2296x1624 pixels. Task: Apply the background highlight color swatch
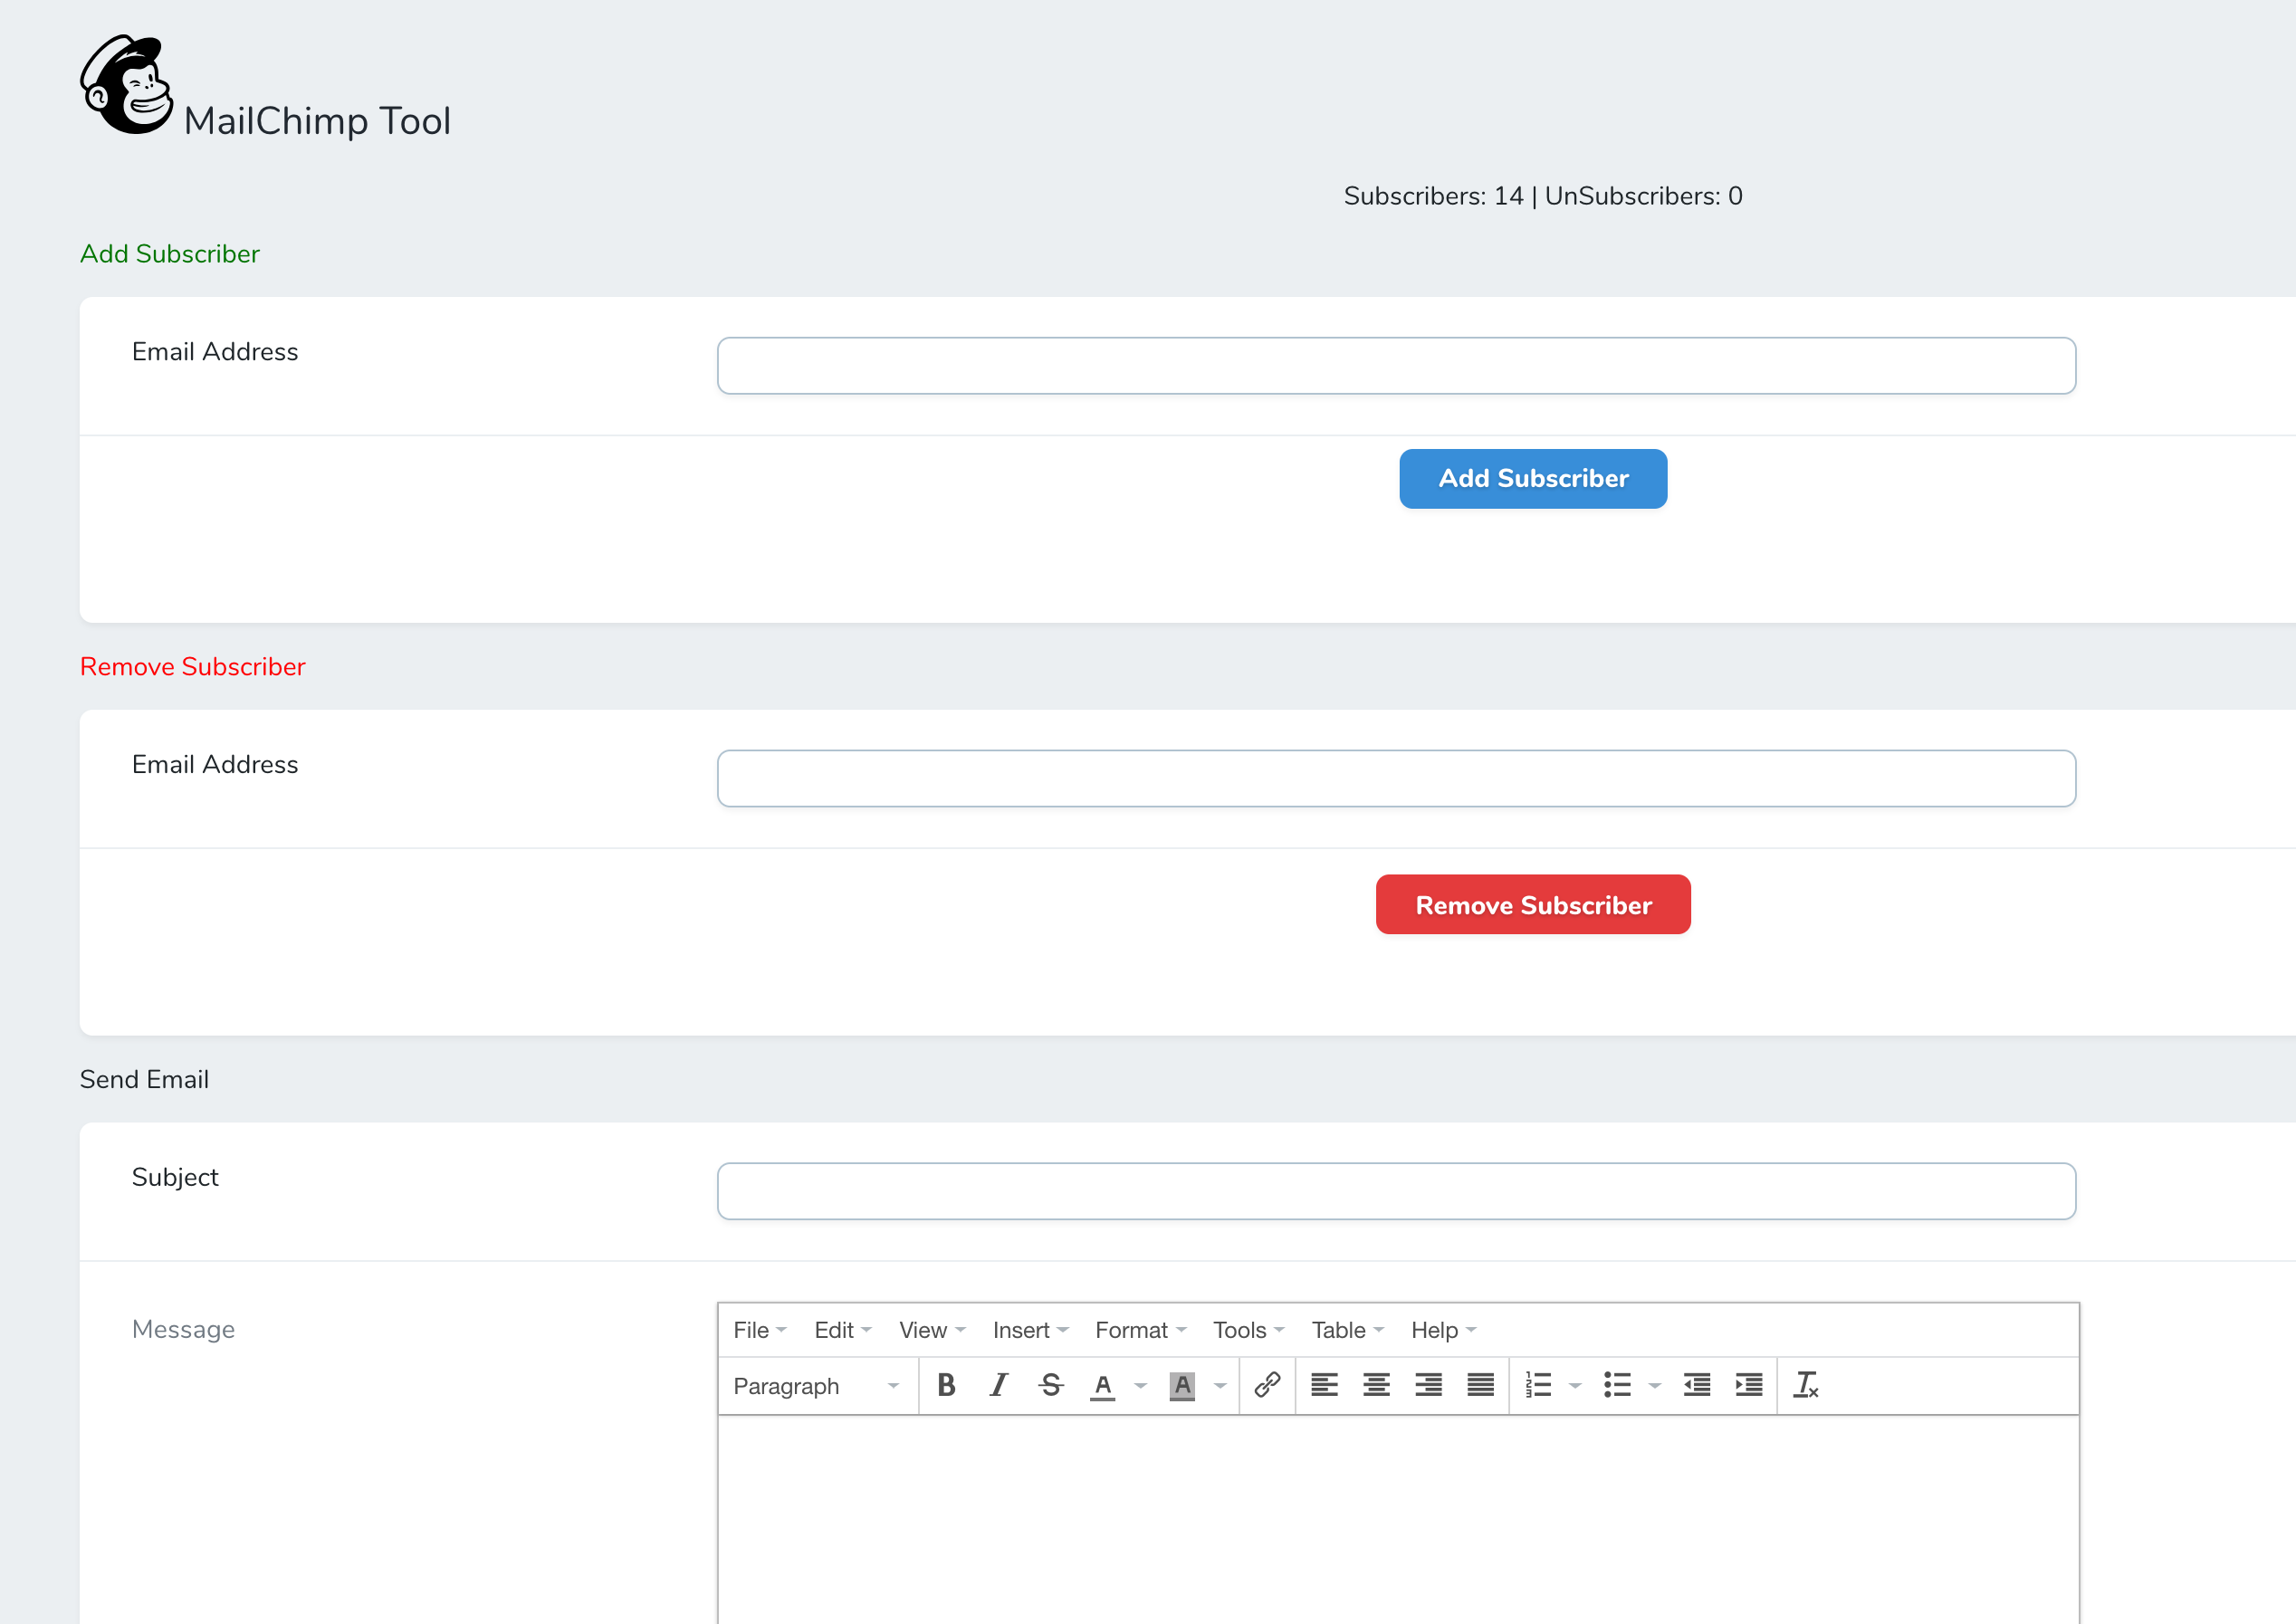coord(1182,1385)
